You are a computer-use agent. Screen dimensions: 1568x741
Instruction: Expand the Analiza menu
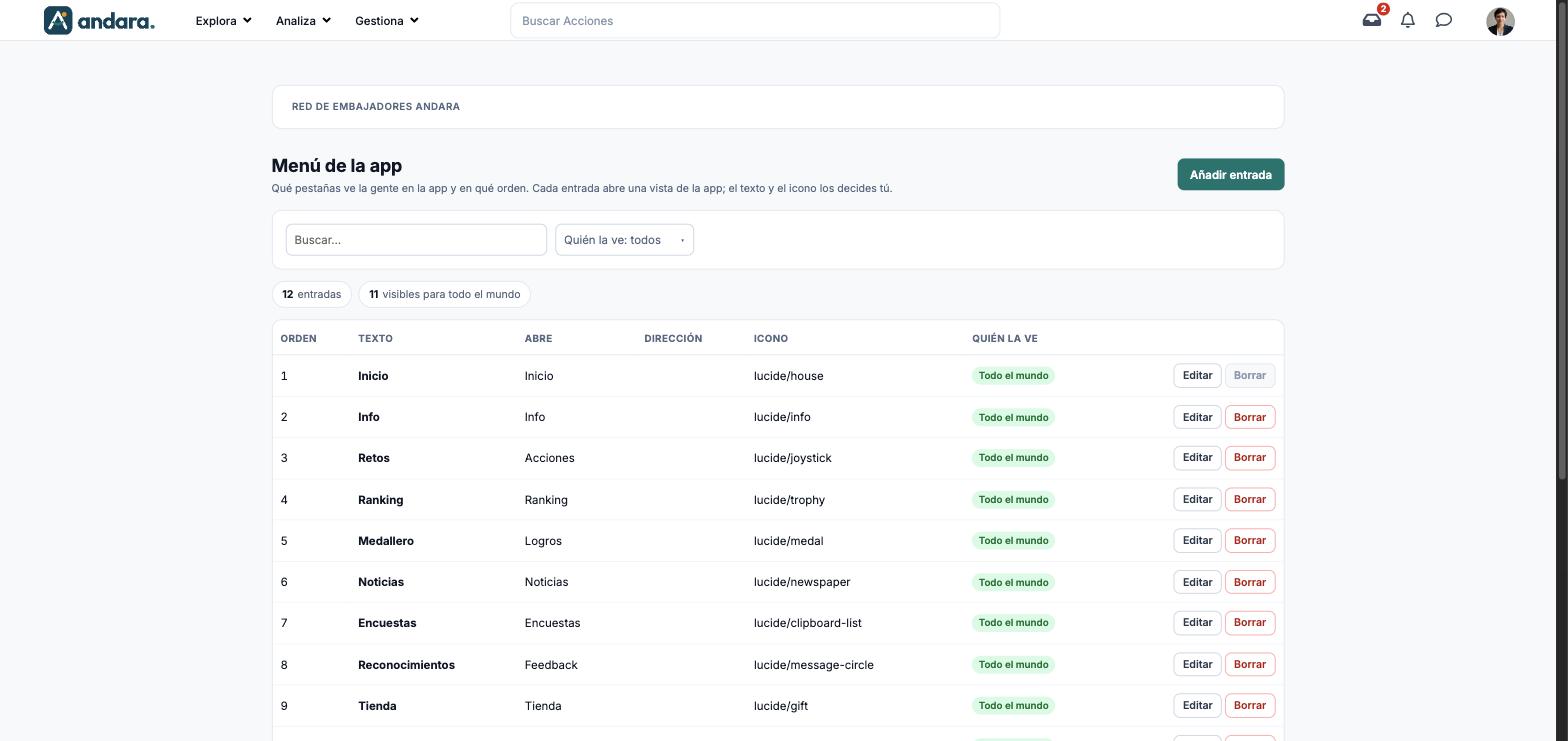pyautogui.click(x=303, y=20)
